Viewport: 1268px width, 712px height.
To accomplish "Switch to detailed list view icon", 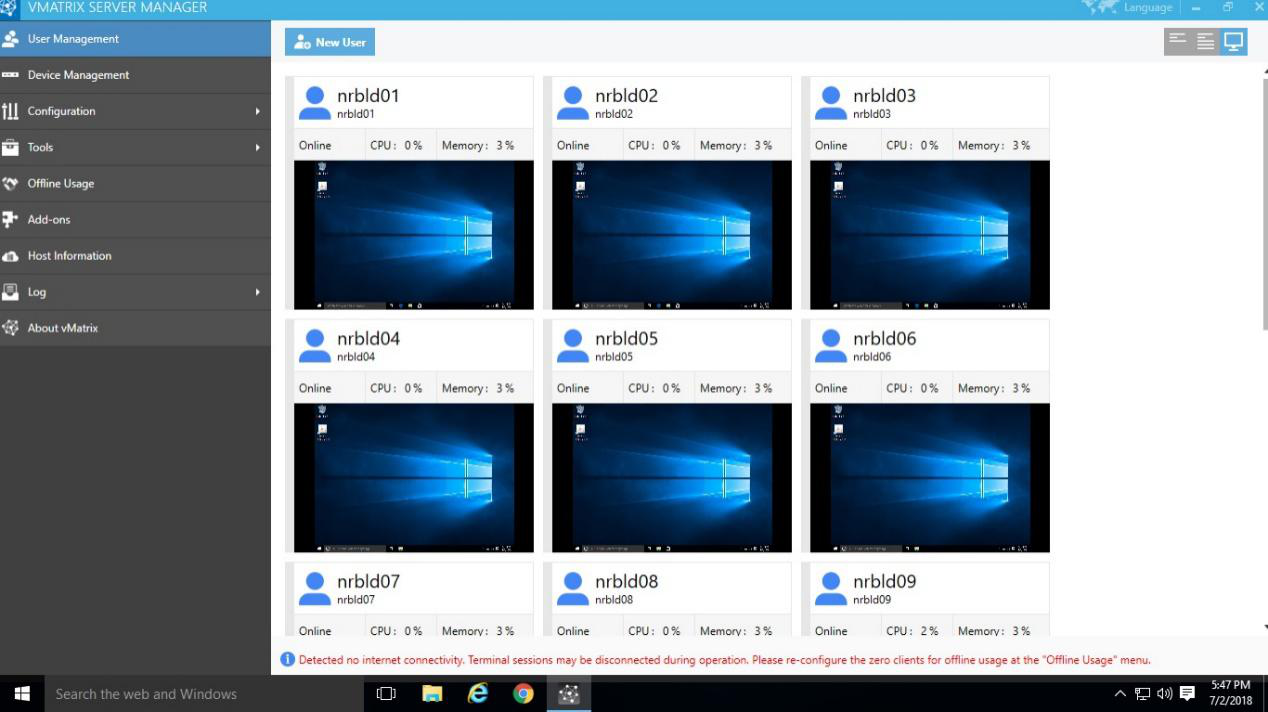I will click(1205, 41).
